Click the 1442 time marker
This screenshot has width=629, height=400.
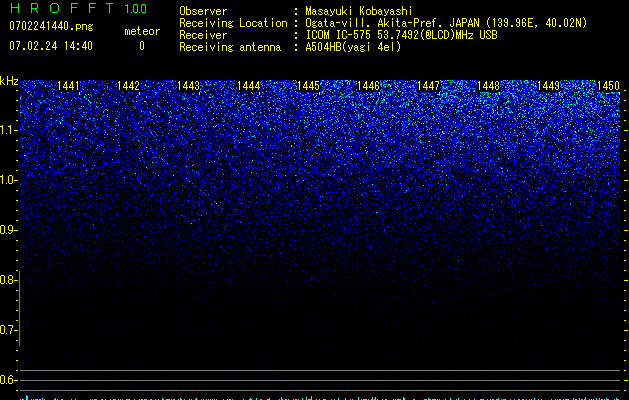click(128, 86)
